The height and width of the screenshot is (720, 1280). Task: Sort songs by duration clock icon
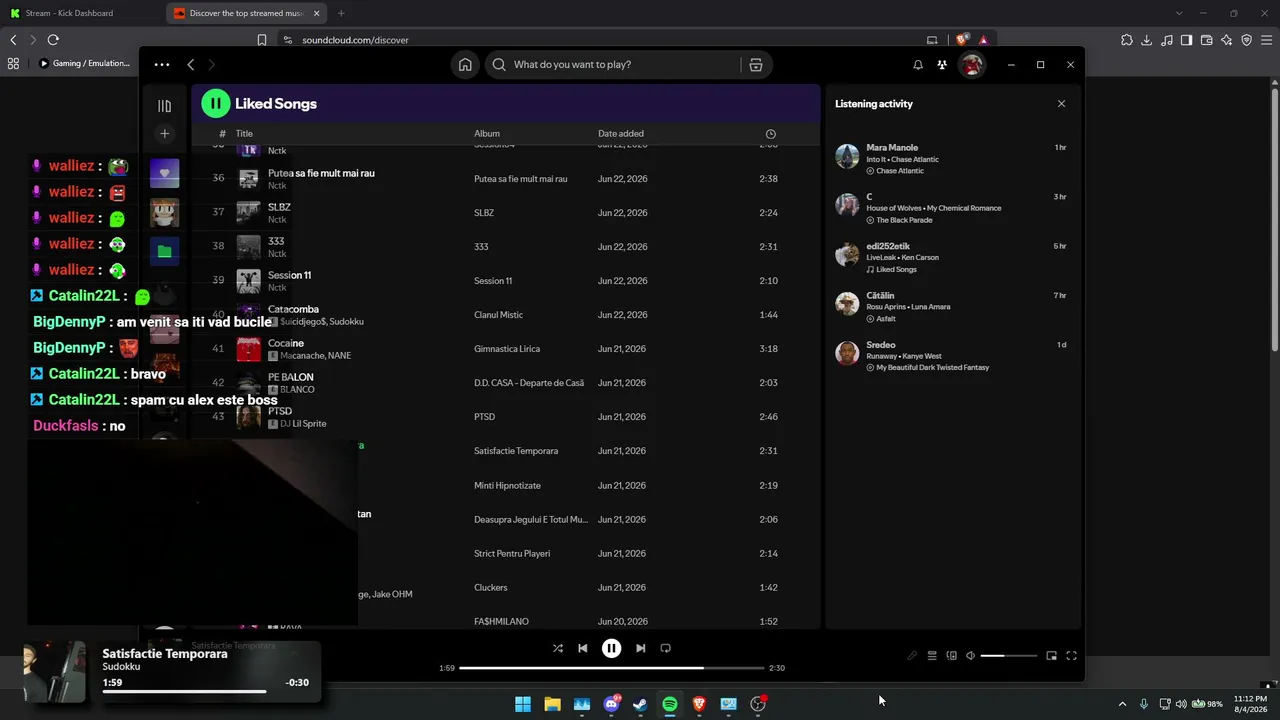click(770, 134)
